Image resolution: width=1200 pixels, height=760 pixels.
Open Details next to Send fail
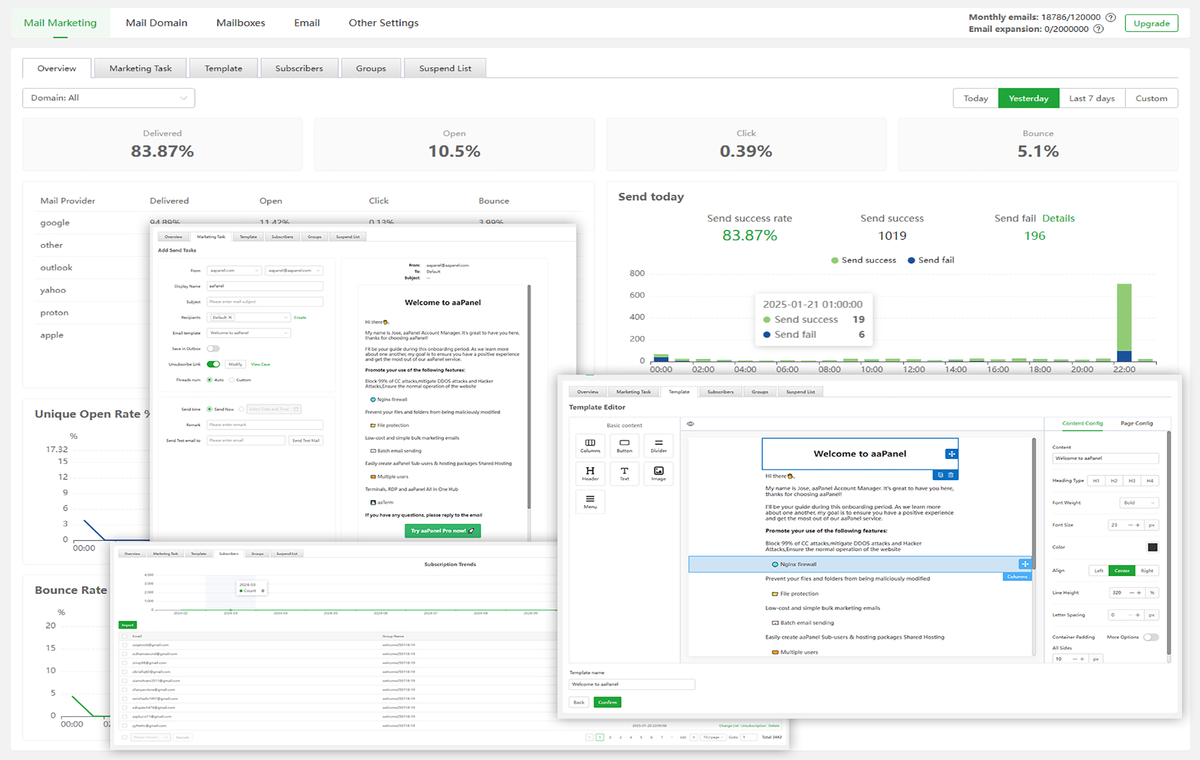pos(1059,218)
